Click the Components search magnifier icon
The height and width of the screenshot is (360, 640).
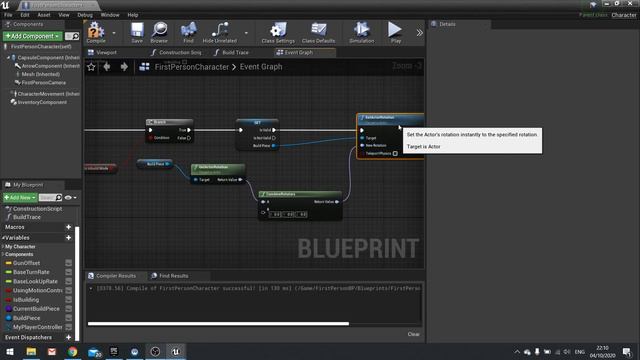coord(76,36)
